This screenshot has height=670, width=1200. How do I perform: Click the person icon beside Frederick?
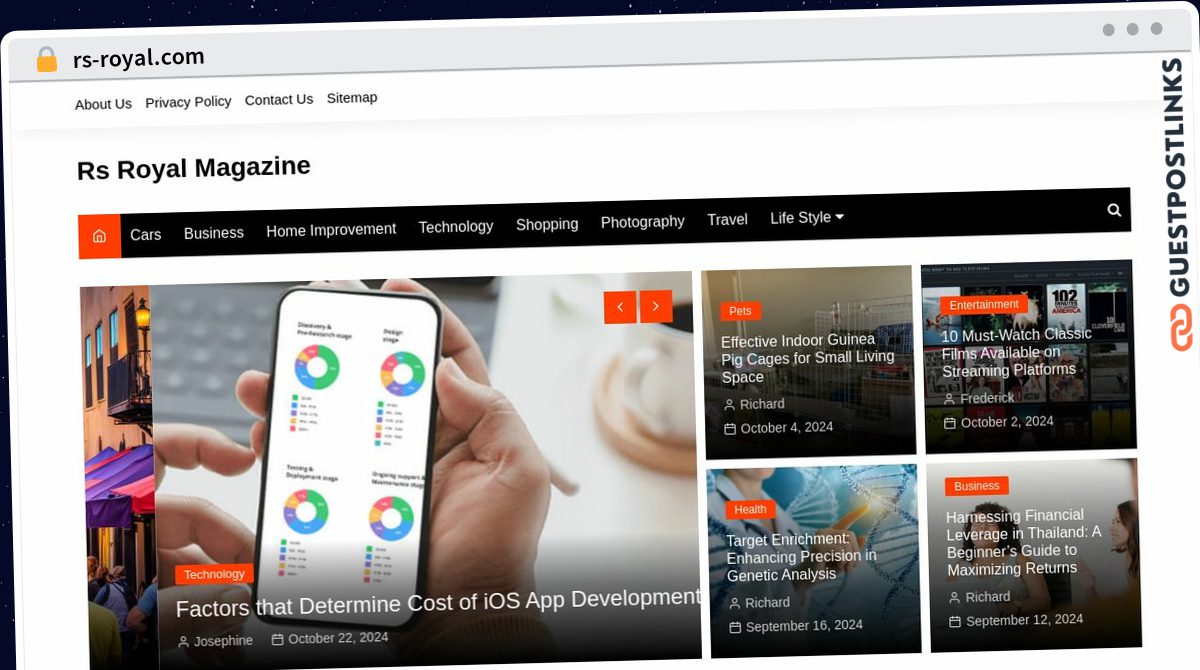pyautogui.click(x=950, y=400)
